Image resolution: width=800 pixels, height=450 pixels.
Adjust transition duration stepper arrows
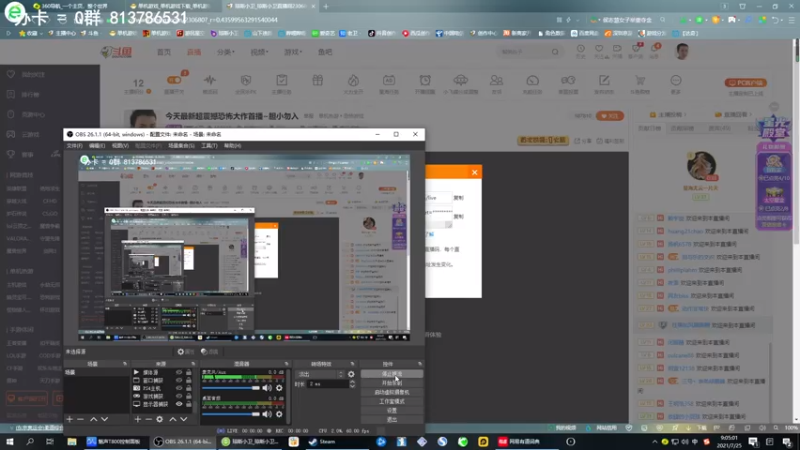(352, 384)
